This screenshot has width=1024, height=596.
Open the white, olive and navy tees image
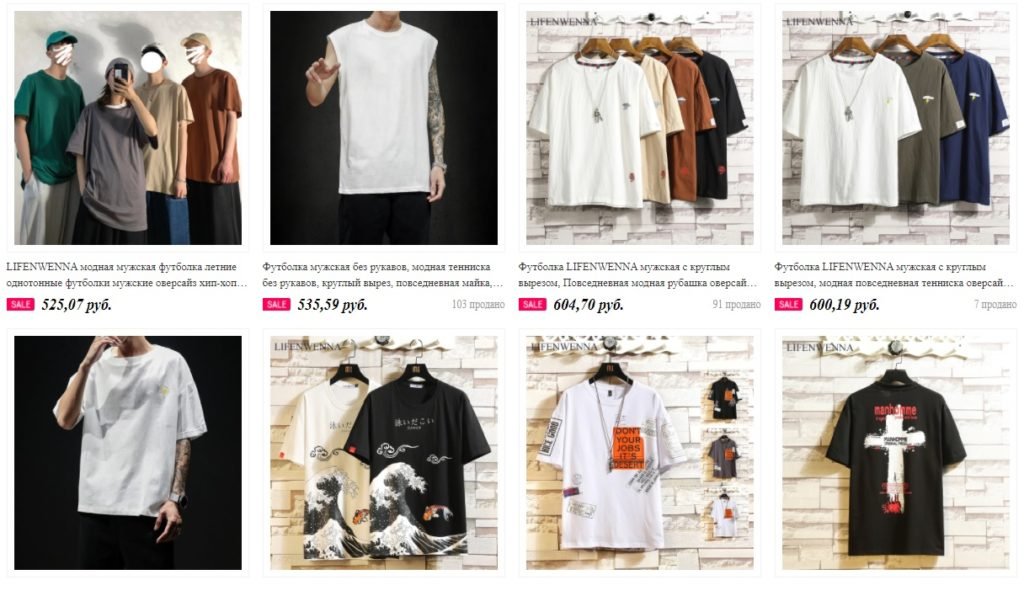896,127
